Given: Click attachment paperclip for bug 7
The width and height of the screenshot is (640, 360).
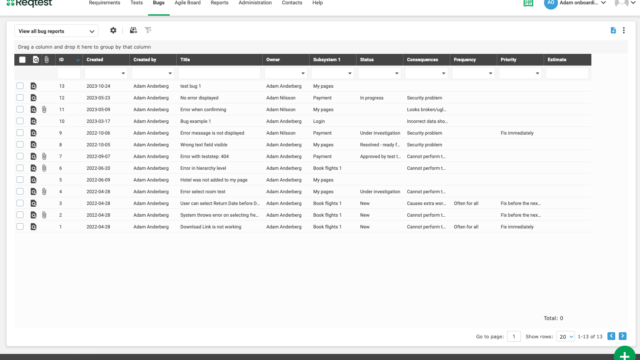Looking at the screenshot, I should coord(44,156).
